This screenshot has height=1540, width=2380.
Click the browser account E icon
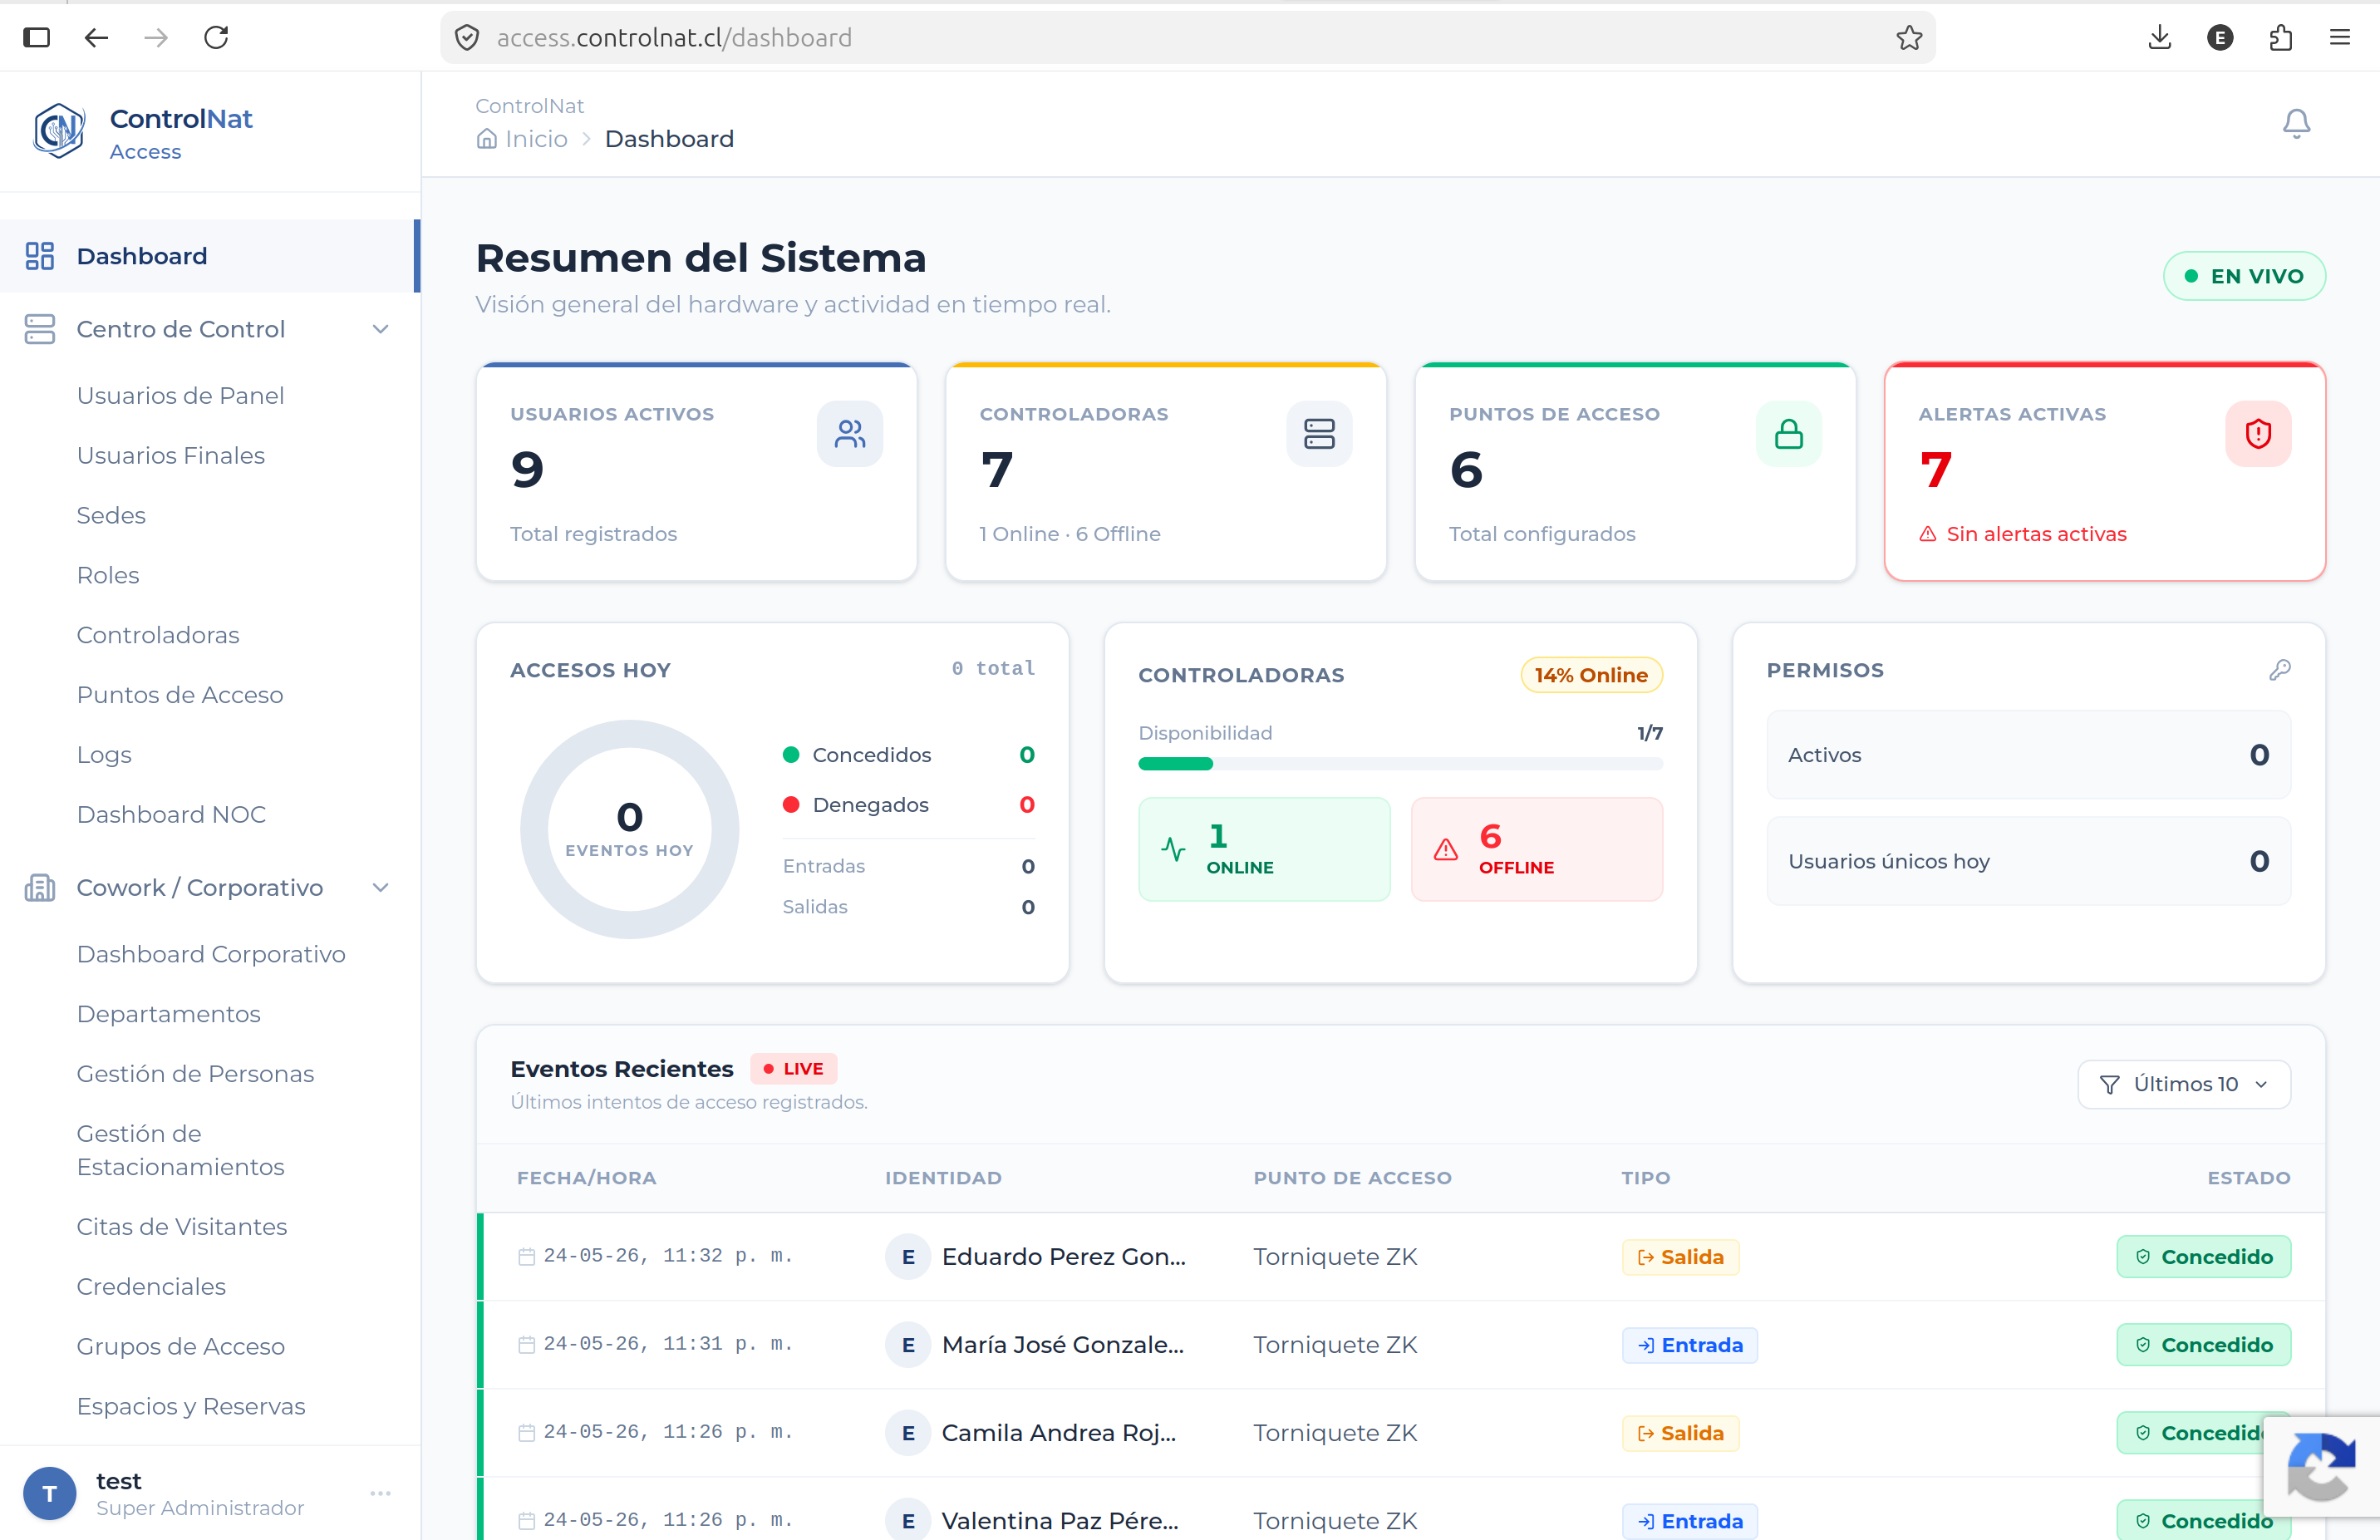point(2220,37)
